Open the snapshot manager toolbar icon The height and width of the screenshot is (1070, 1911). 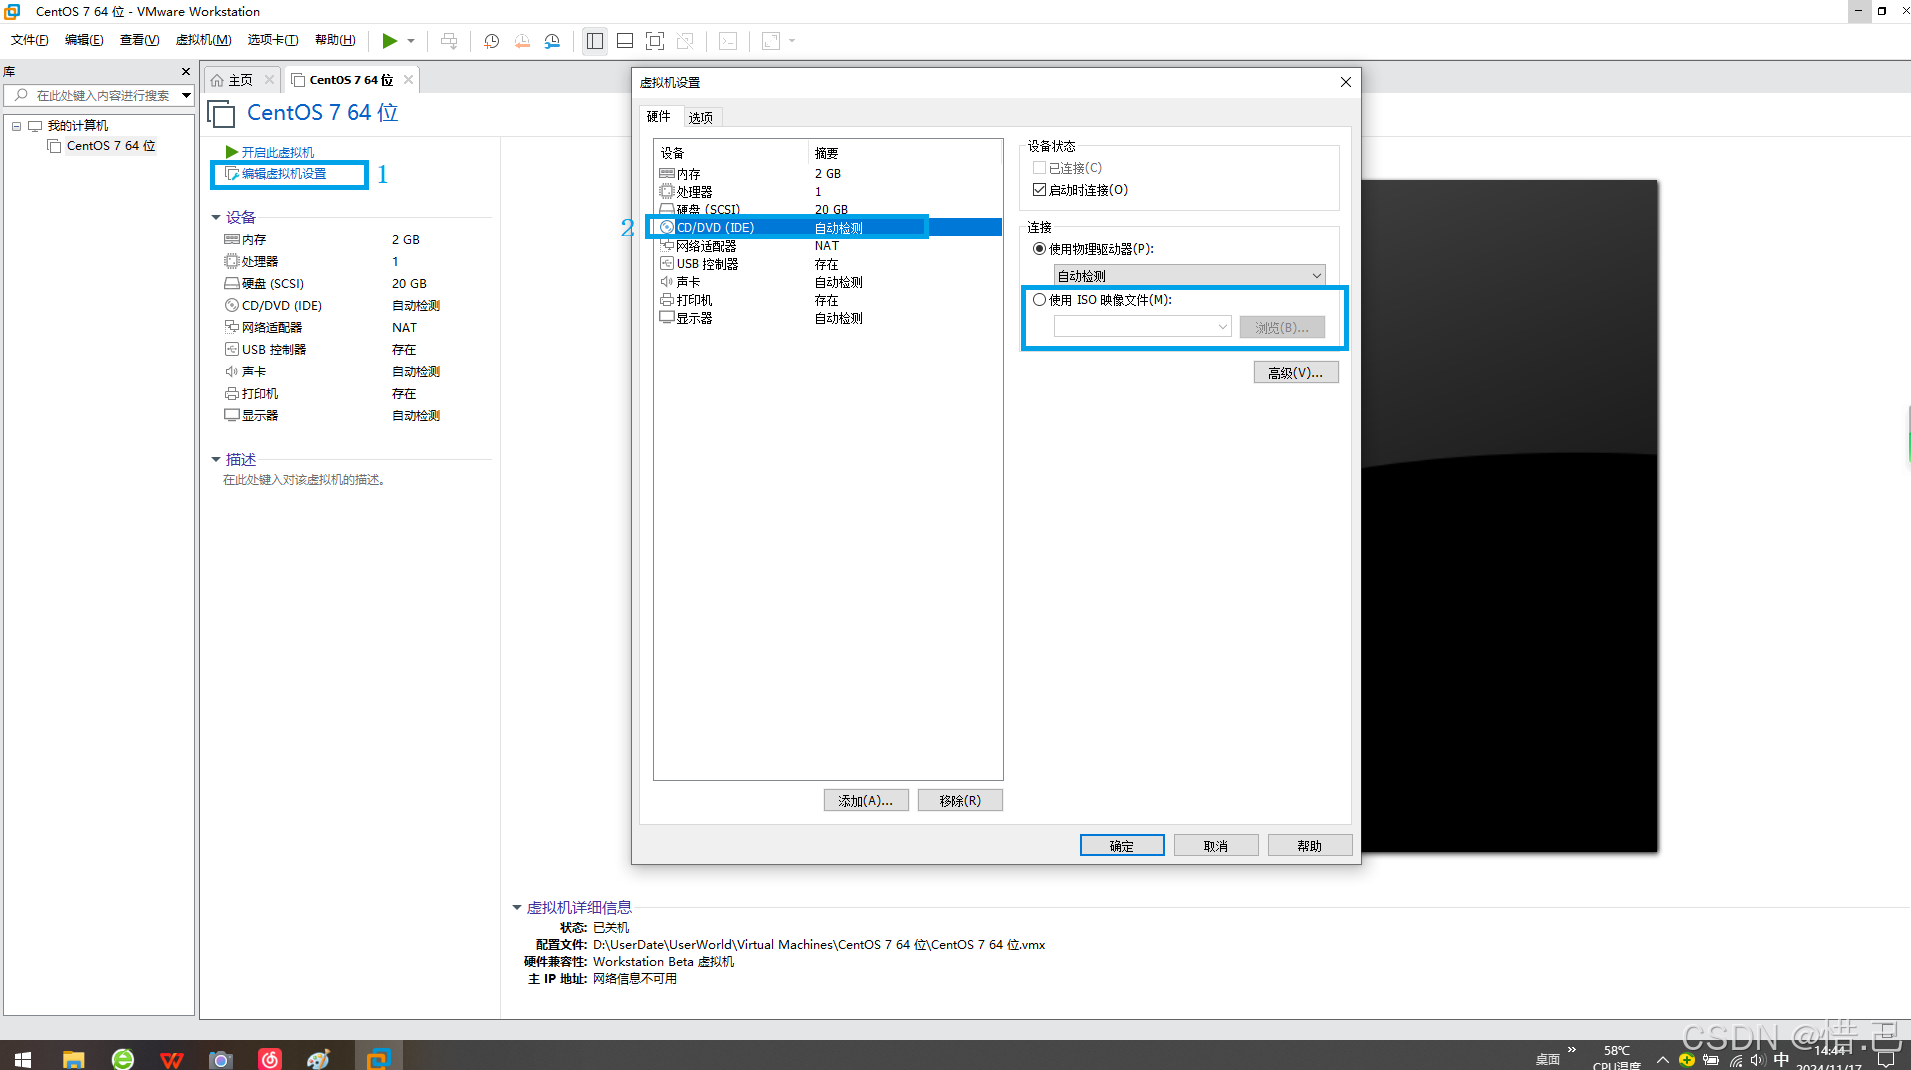point(552,41)
